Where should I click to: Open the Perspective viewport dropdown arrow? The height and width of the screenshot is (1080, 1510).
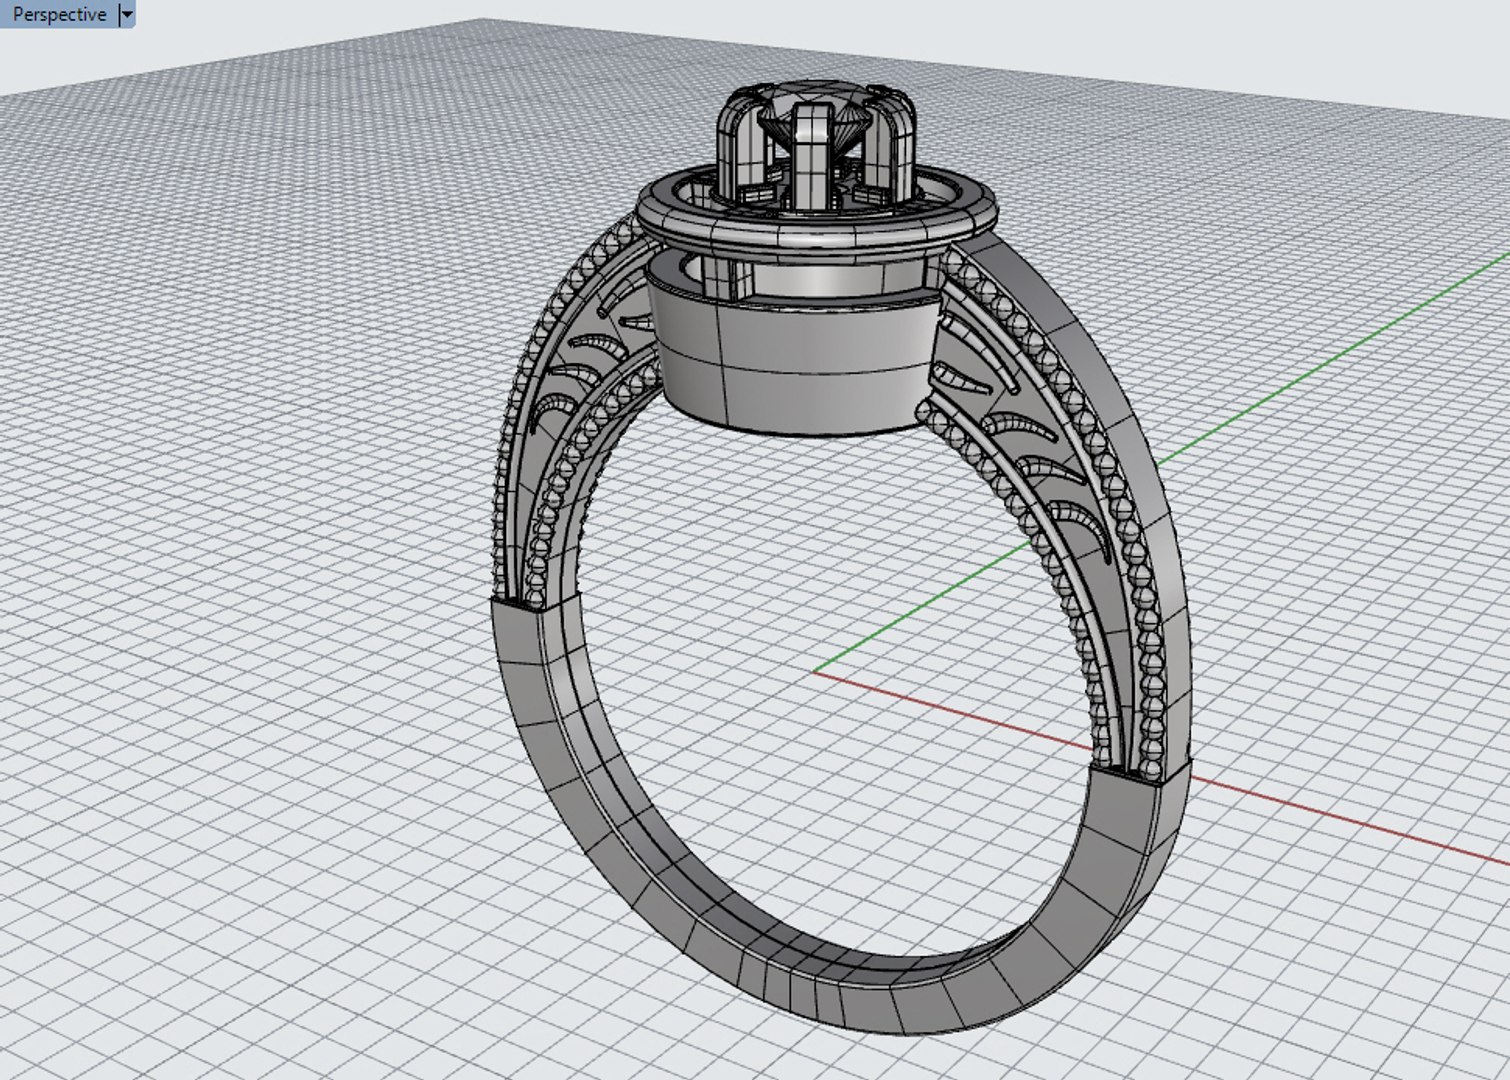126,15
